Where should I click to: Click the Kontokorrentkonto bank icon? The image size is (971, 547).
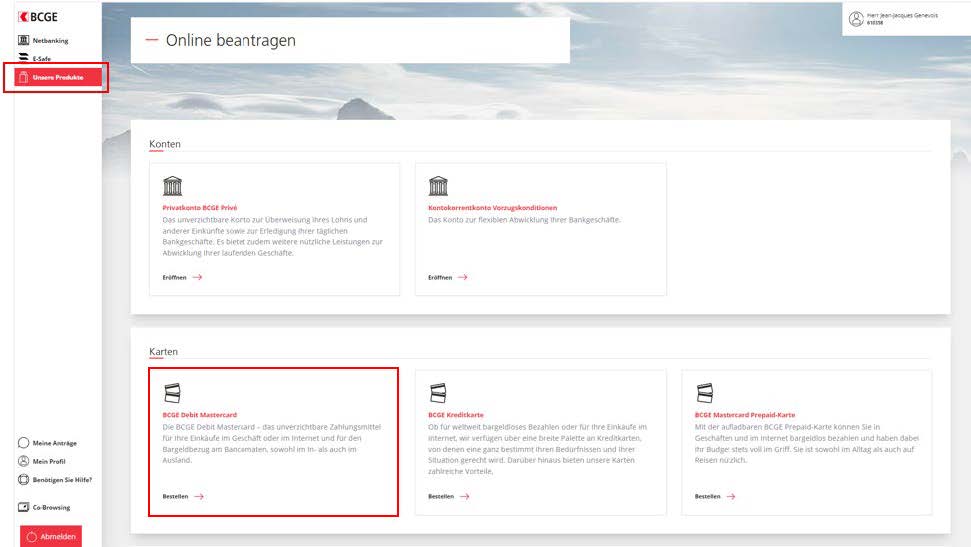point(438,186)
